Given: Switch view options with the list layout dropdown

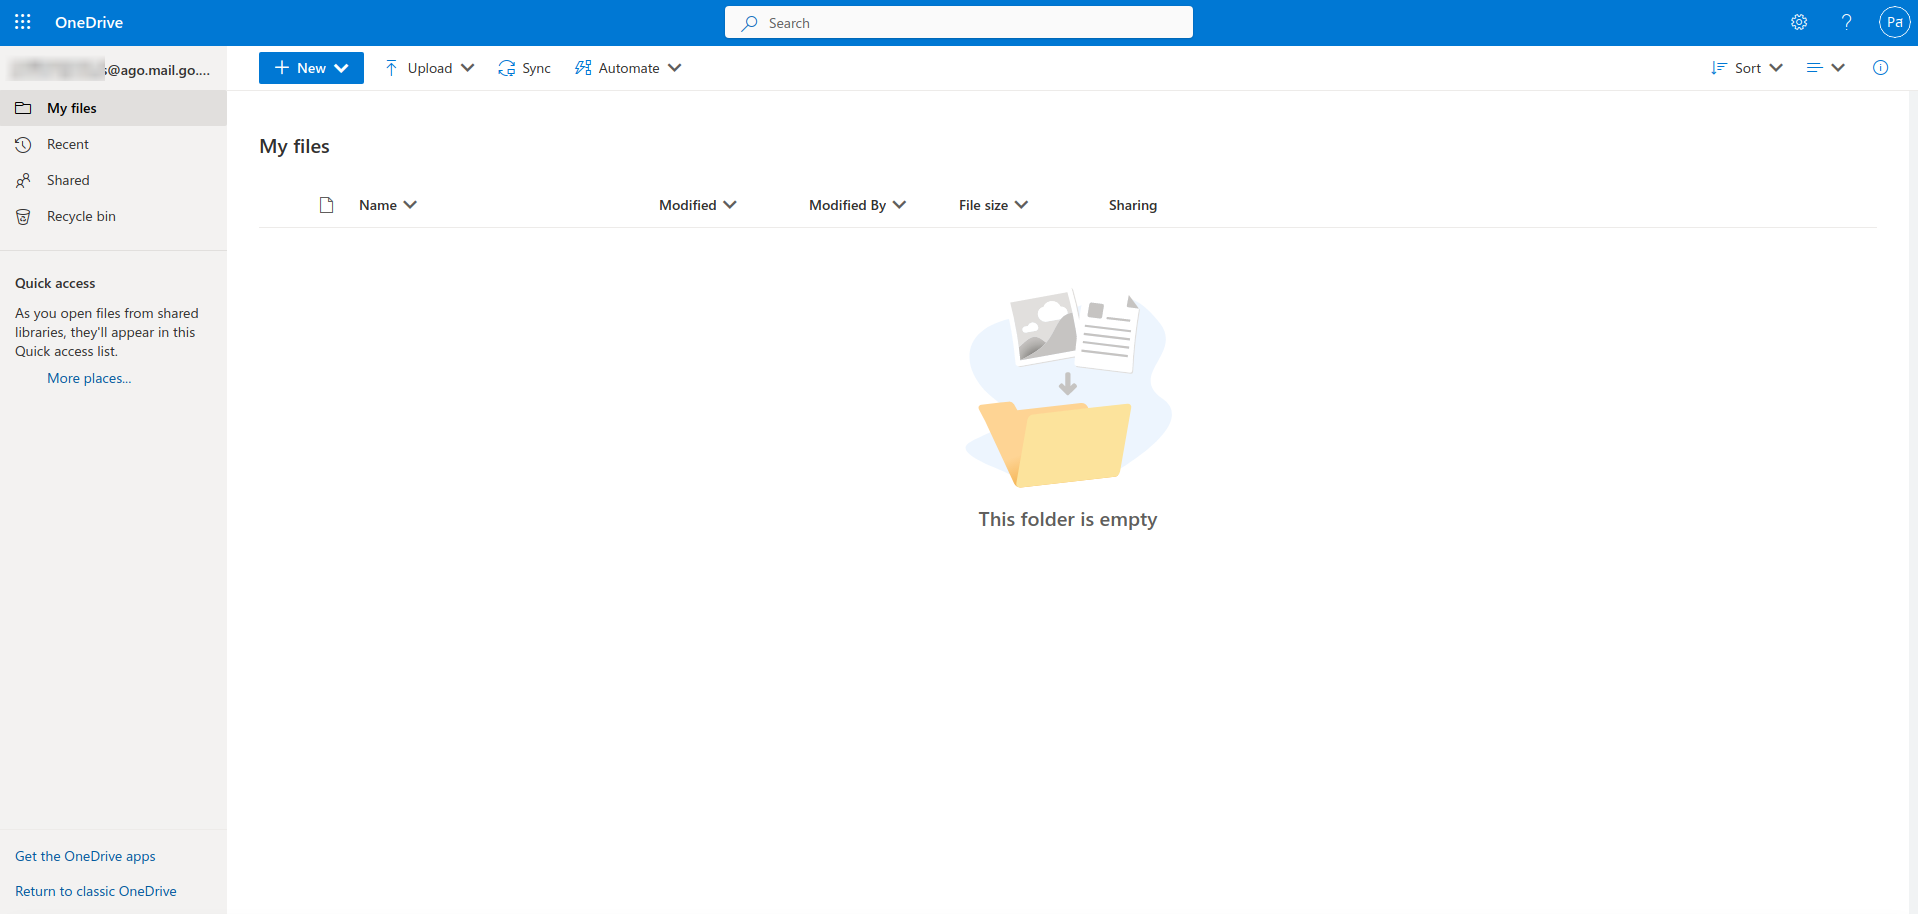Looking at the screenshot, I should coord(1825,68).
